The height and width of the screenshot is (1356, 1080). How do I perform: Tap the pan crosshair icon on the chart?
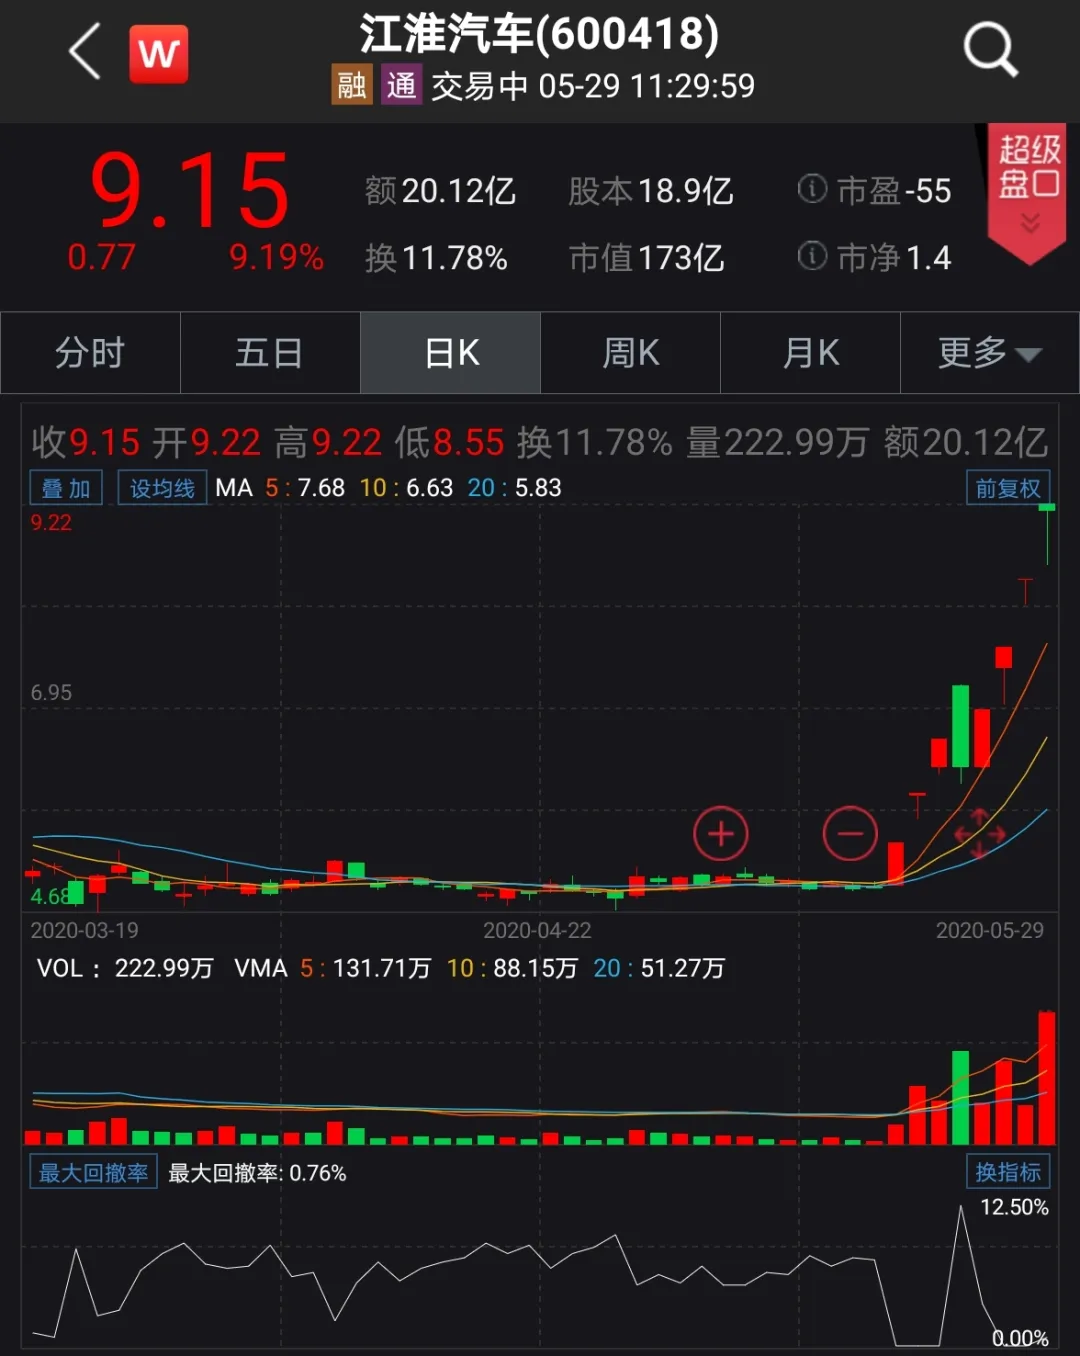pyautogui.click(x=979, y=833)
